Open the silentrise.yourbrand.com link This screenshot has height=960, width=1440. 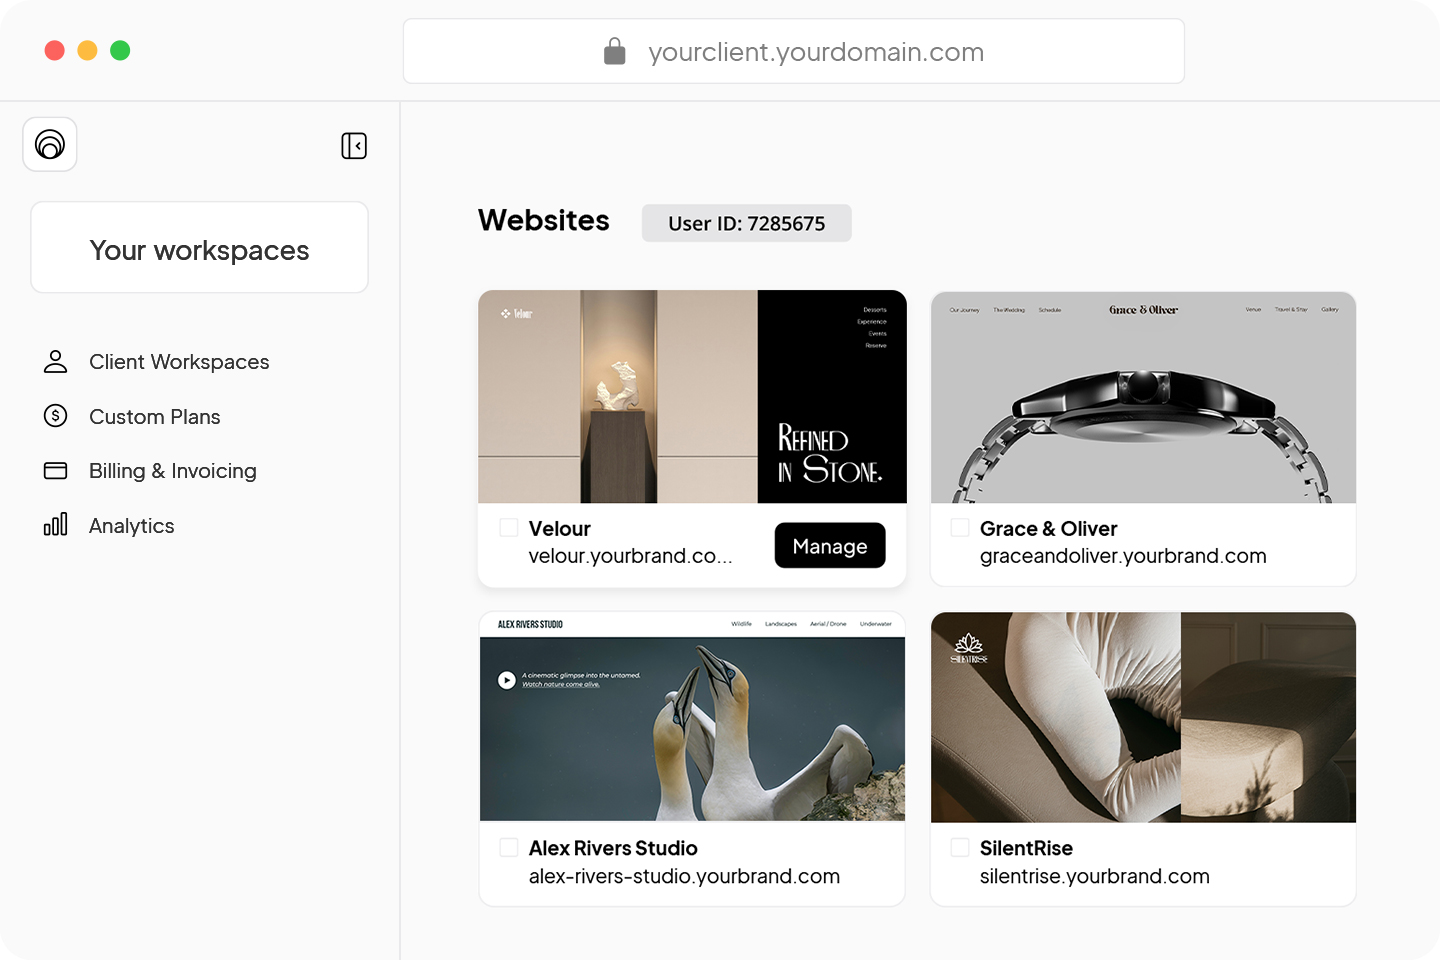(1095, 876)
